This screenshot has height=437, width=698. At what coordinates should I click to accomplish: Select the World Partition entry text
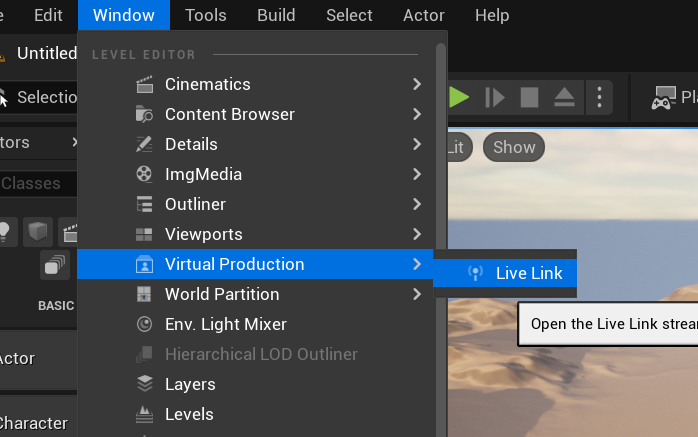(x=222, y=294)
